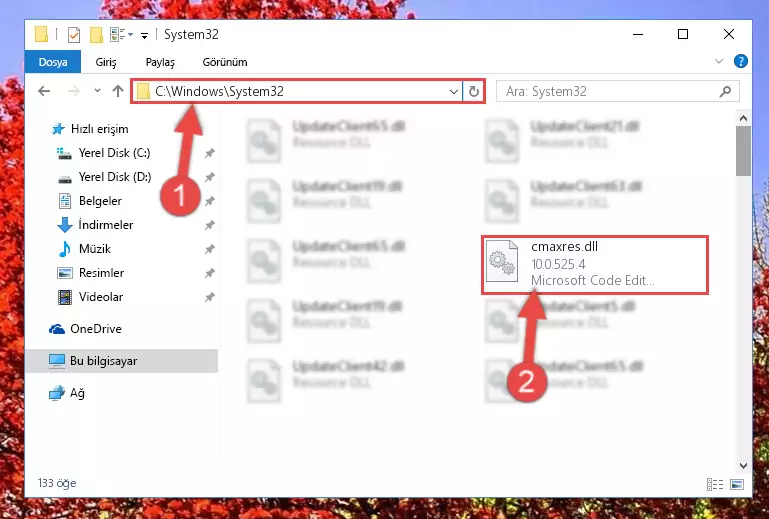769x519 pixels.
Task: Select OneDrive in navigation pane
Action: click(x=85, y=329)
